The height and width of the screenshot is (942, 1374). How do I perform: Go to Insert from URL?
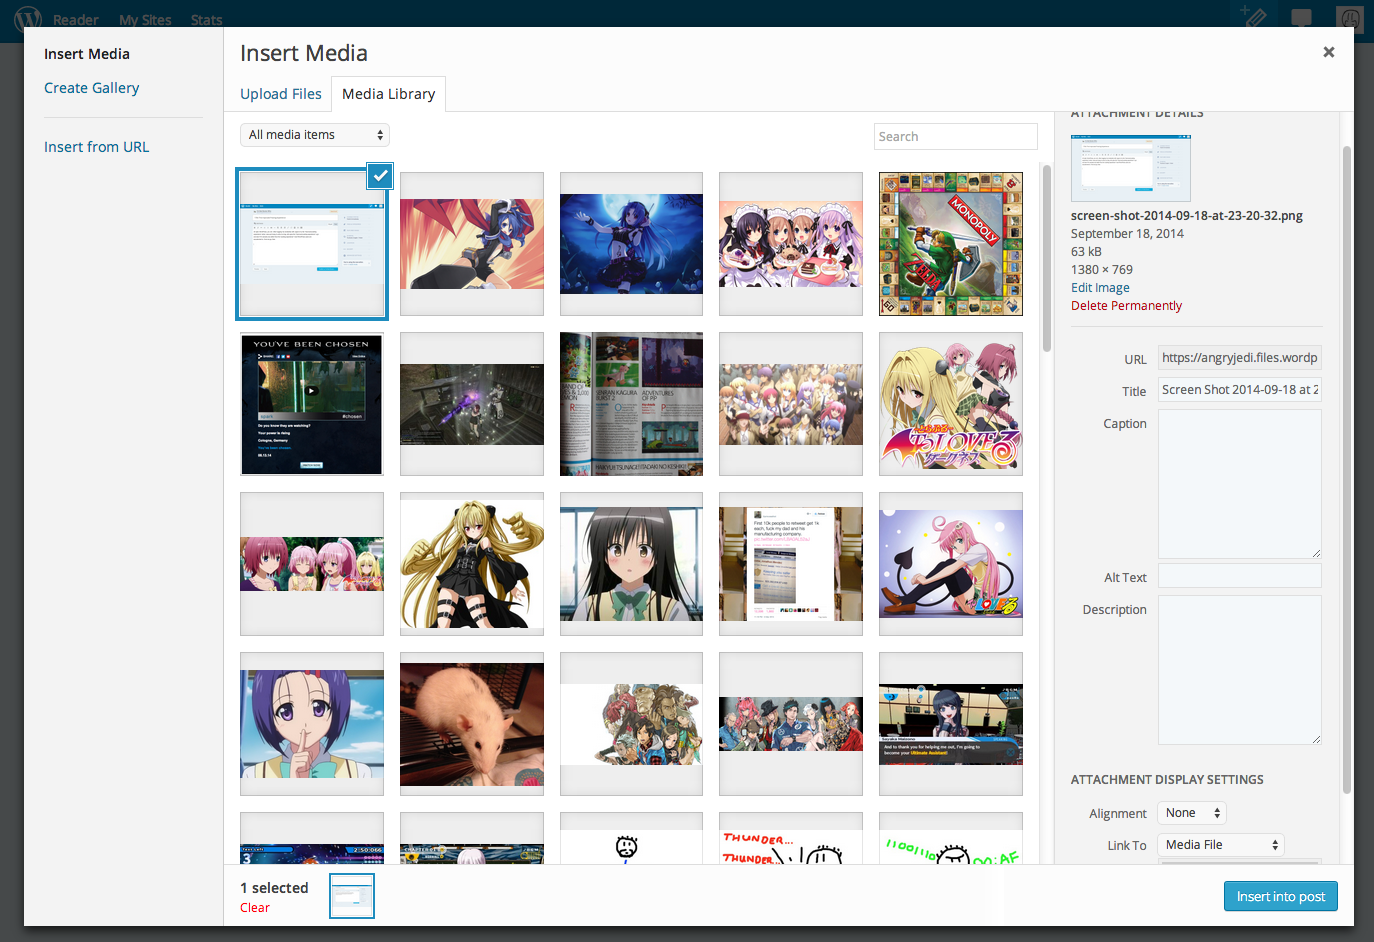96,146
